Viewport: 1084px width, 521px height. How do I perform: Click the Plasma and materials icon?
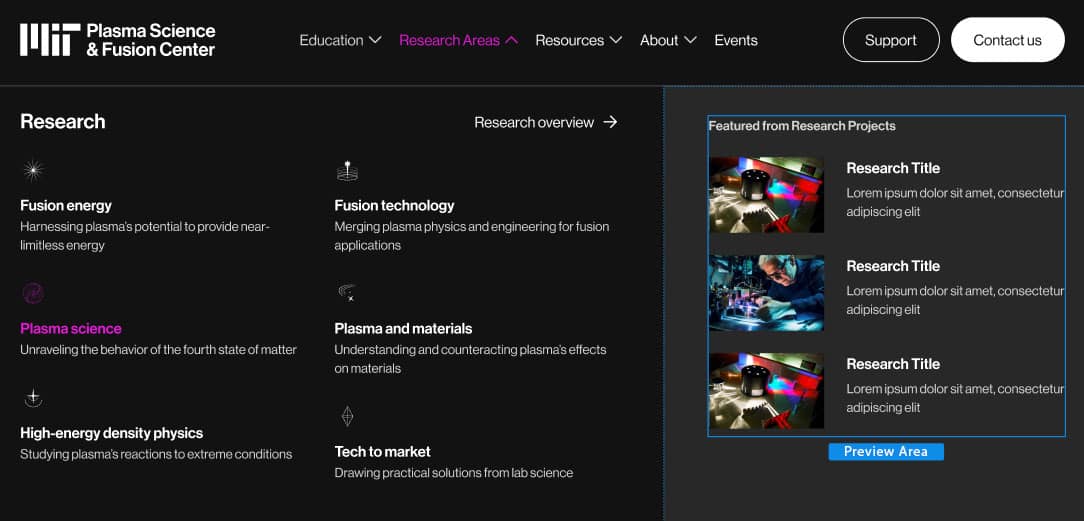coord(347,293)
